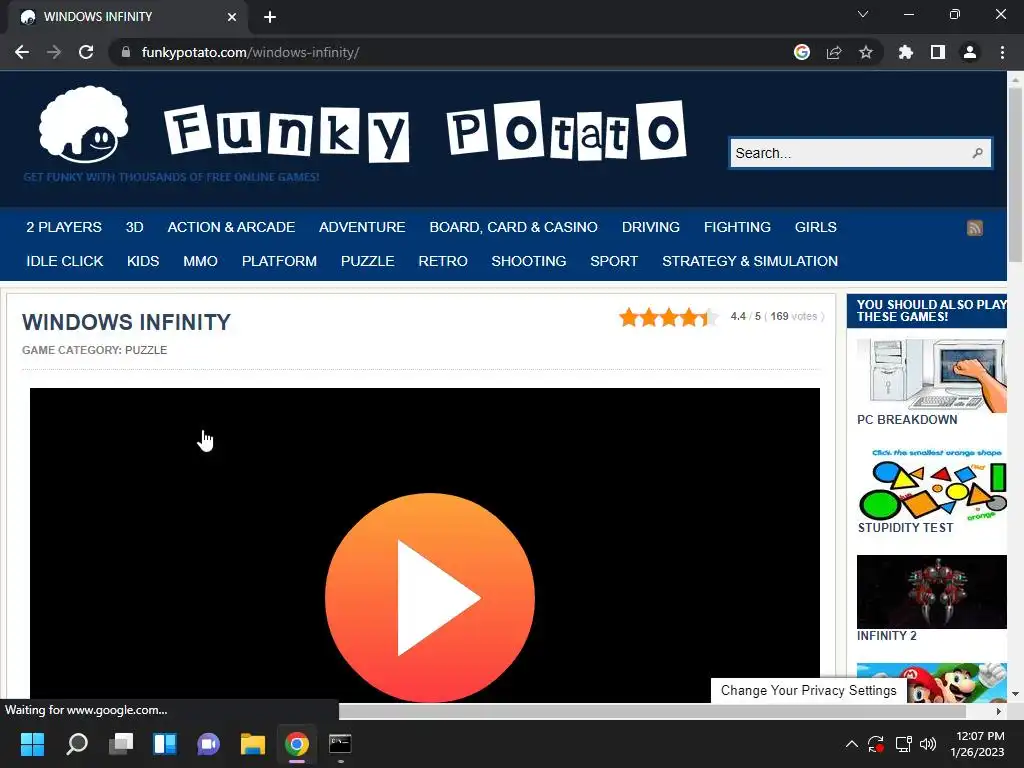1024x768 pixels.
Task: Browse the STRATEGY & SIMULATION category
Action: (x=750, y=261)
